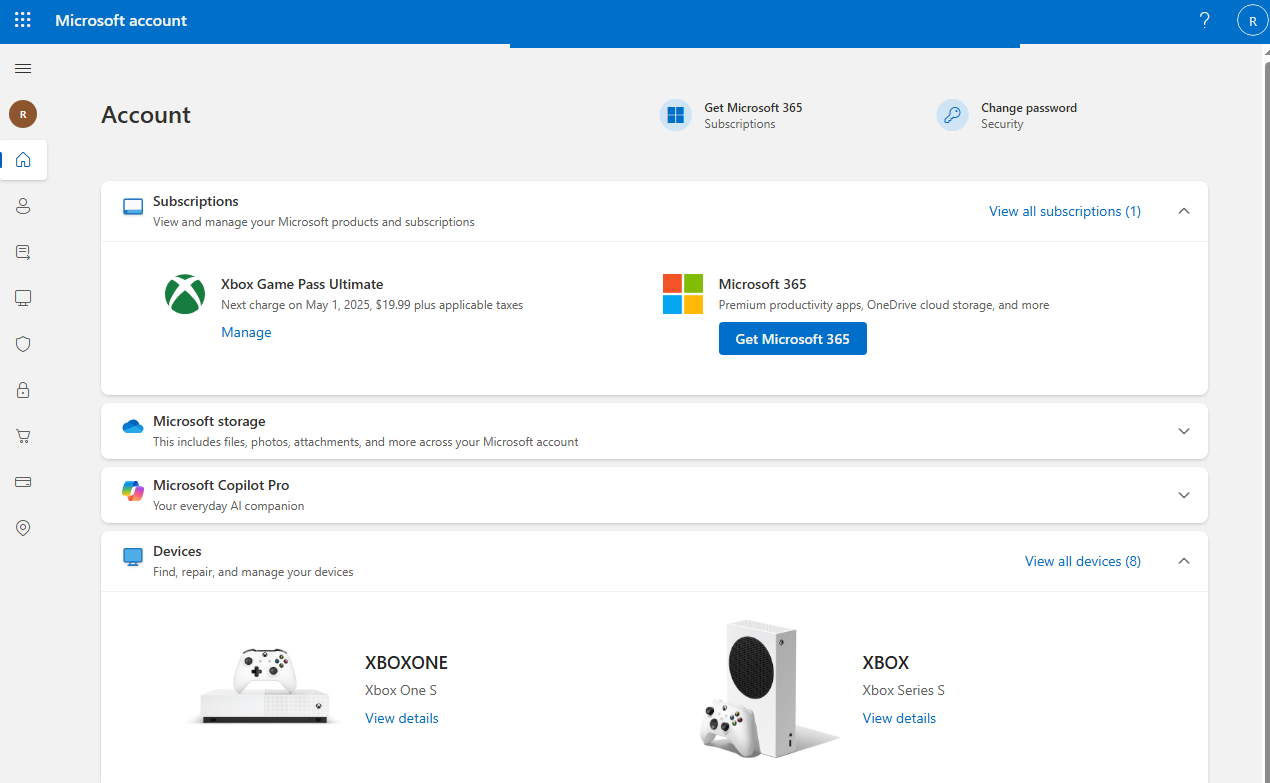Open Your info person icon in sidebar

(23, 206)
